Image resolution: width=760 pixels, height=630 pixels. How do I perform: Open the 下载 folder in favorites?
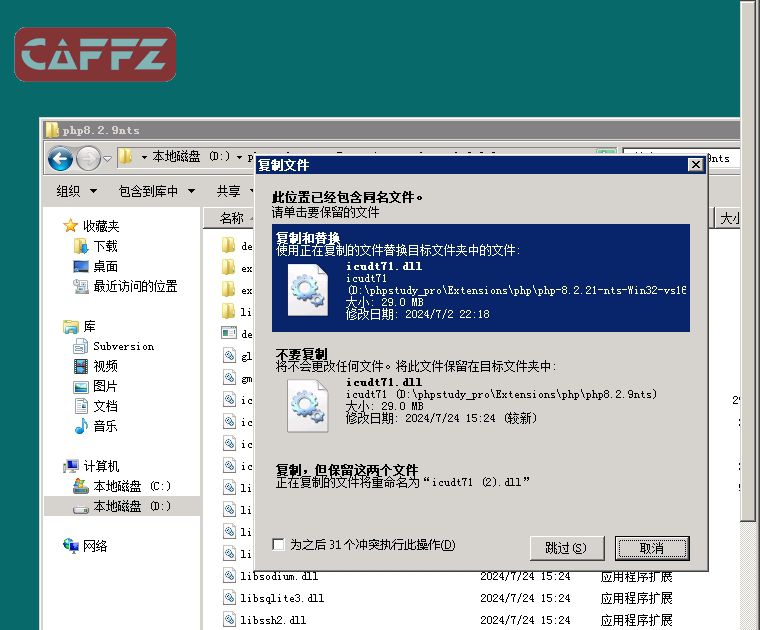[105, 246]
